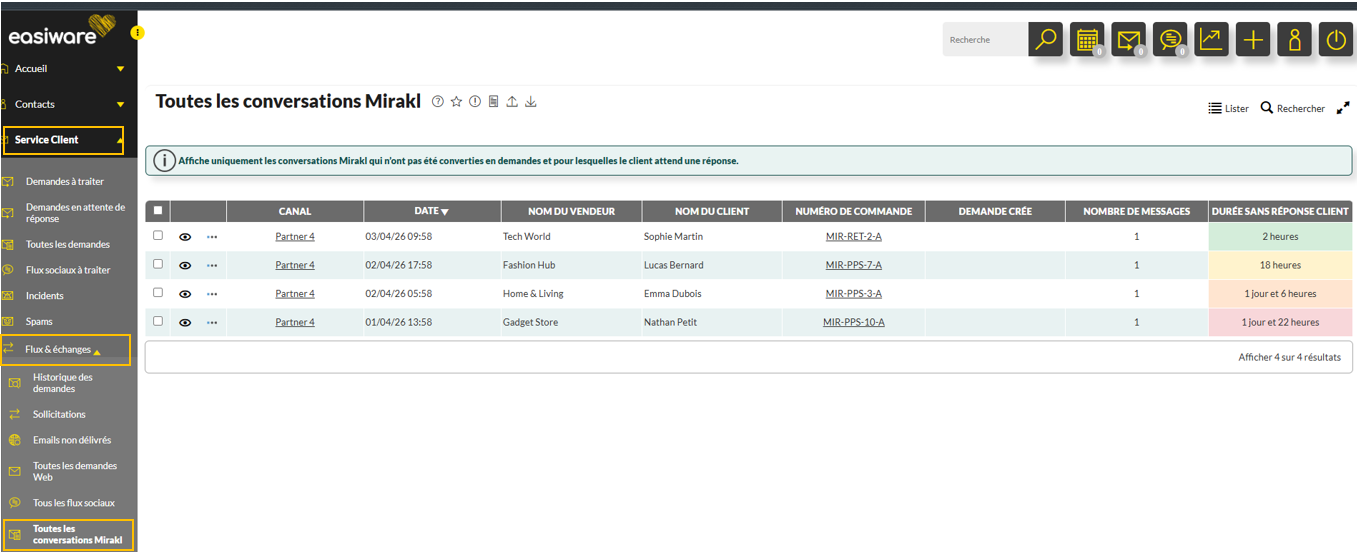The height and width of the screenshot is (552, 1357).
Task: Expand the Accueil menu arrow
Action: point(121,69)
